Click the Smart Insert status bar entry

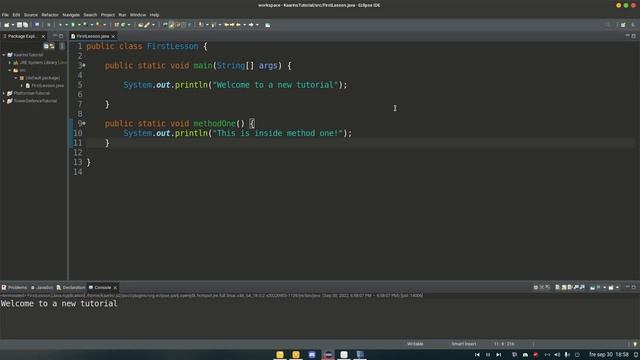(464, 344)
